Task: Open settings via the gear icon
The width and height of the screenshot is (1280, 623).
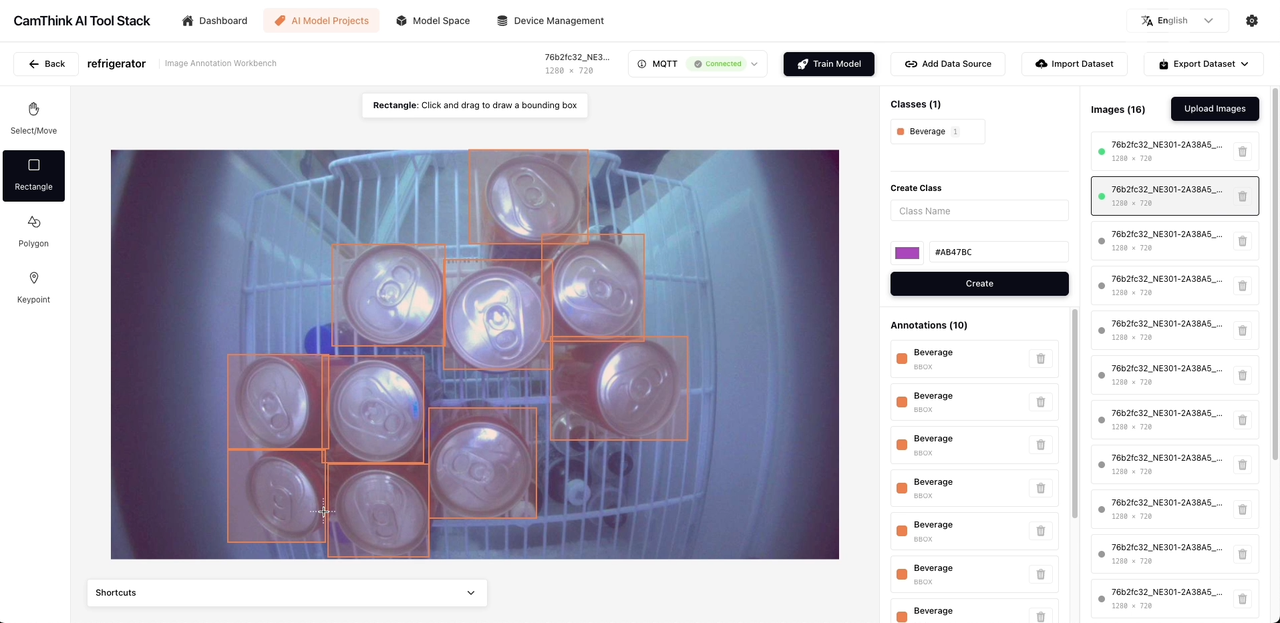Action: [1252, 21]
